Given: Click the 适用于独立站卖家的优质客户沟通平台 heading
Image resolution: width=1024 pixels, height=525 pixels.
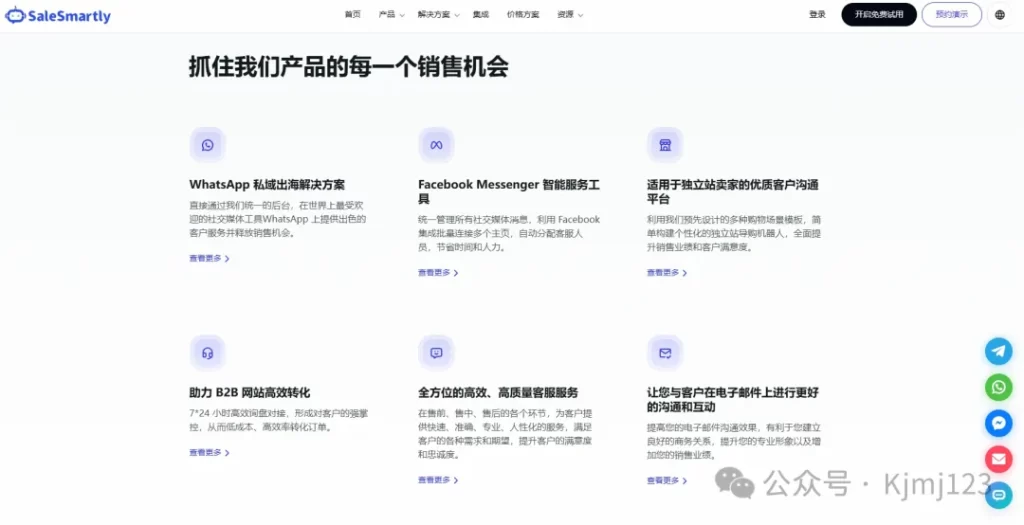Looking at the screenshot, I should pyautogui.click(x=733, y=192).
